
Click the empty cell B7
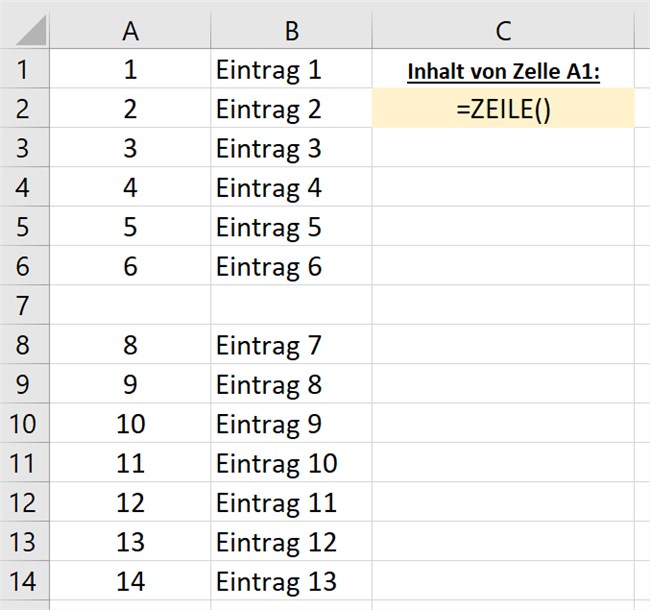click(291, 305)
